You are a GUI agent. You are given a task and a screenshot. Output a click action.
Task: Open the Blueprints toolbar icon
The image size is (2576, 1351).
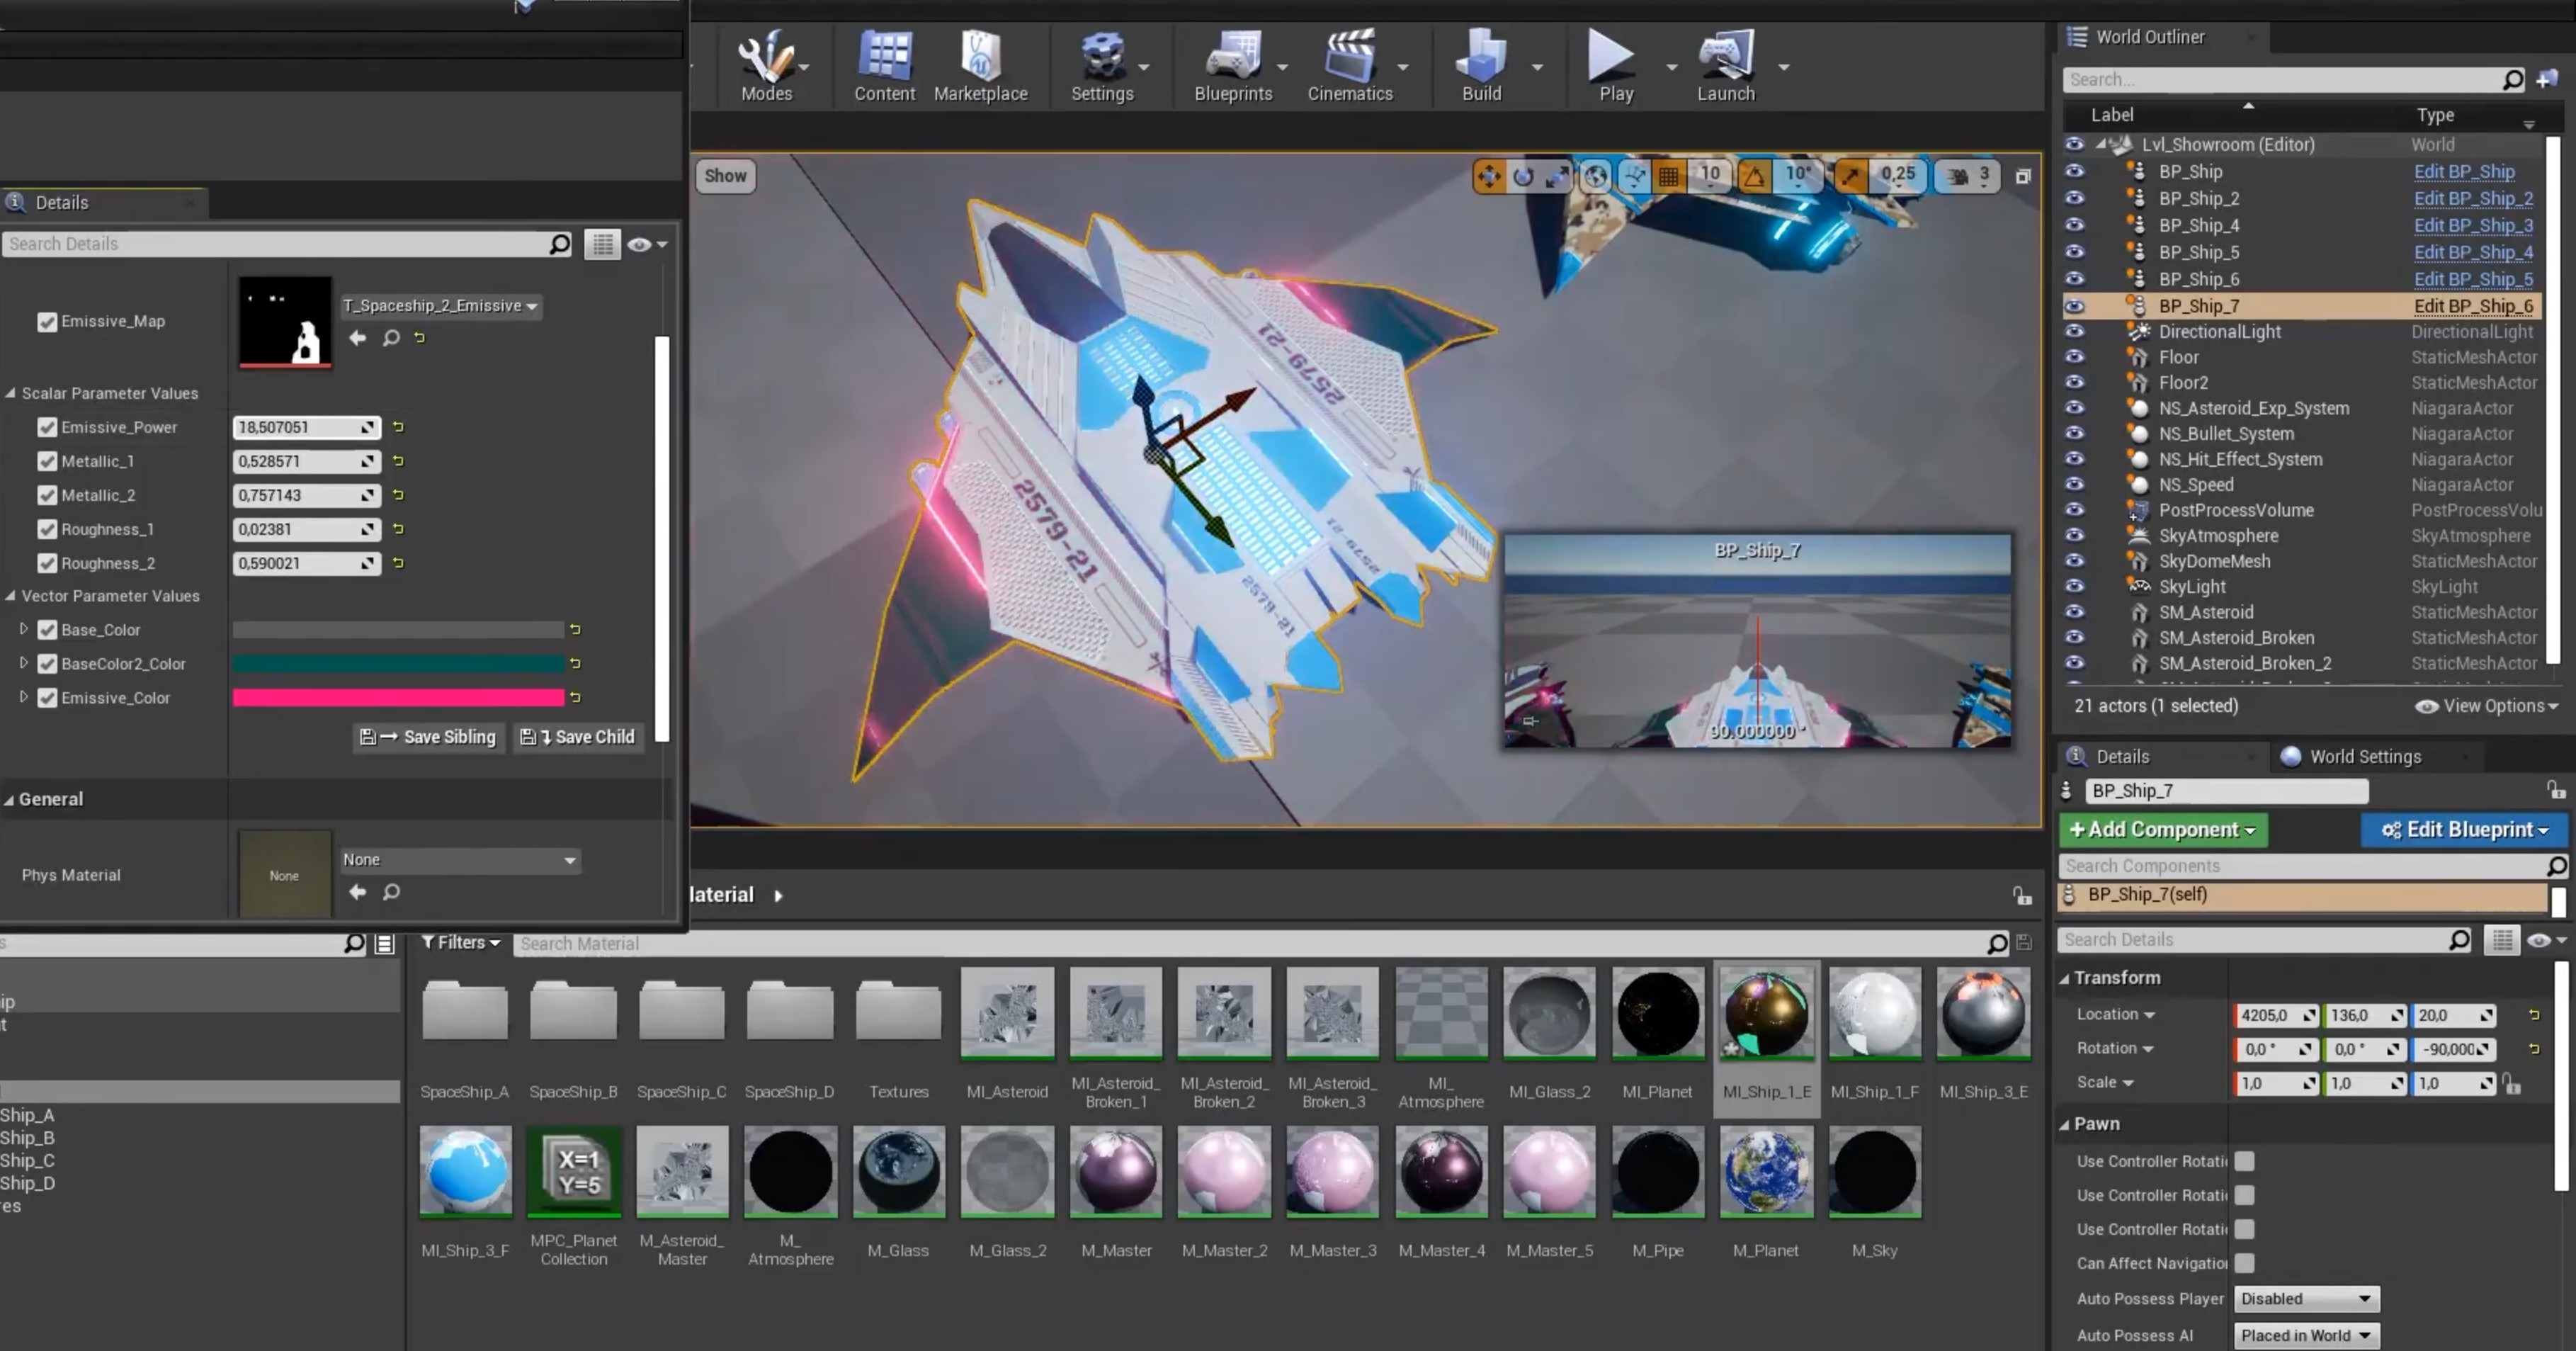pyautogui.click(x=1233, y=66)
